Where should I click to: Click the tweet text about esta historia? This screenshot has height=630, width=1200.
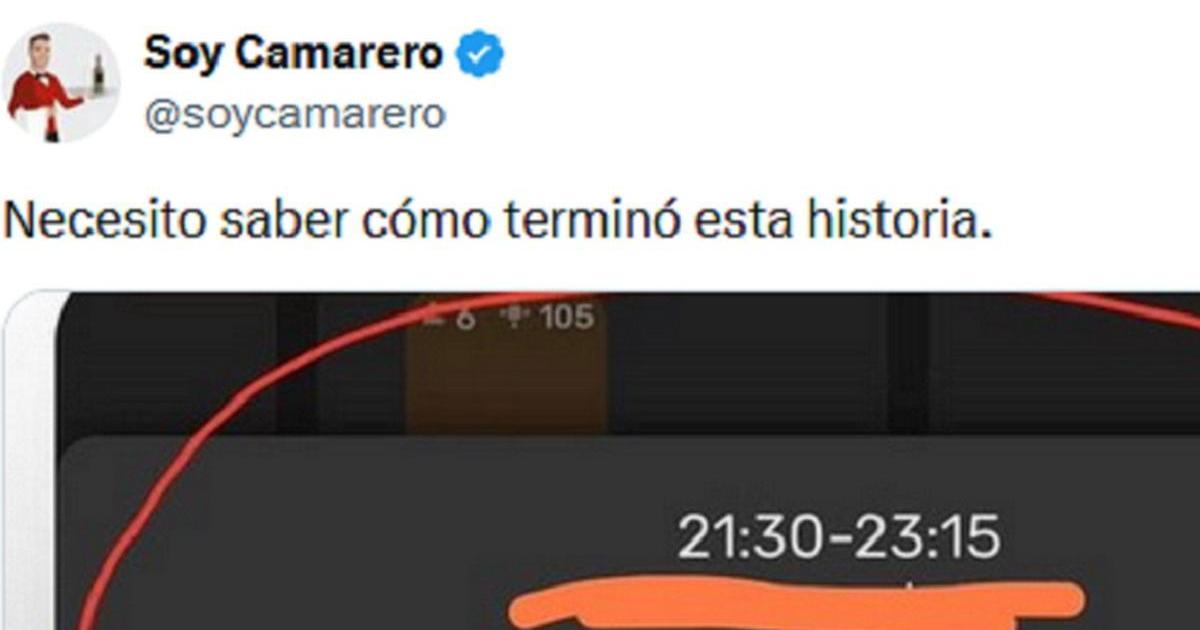pos(497,221)
